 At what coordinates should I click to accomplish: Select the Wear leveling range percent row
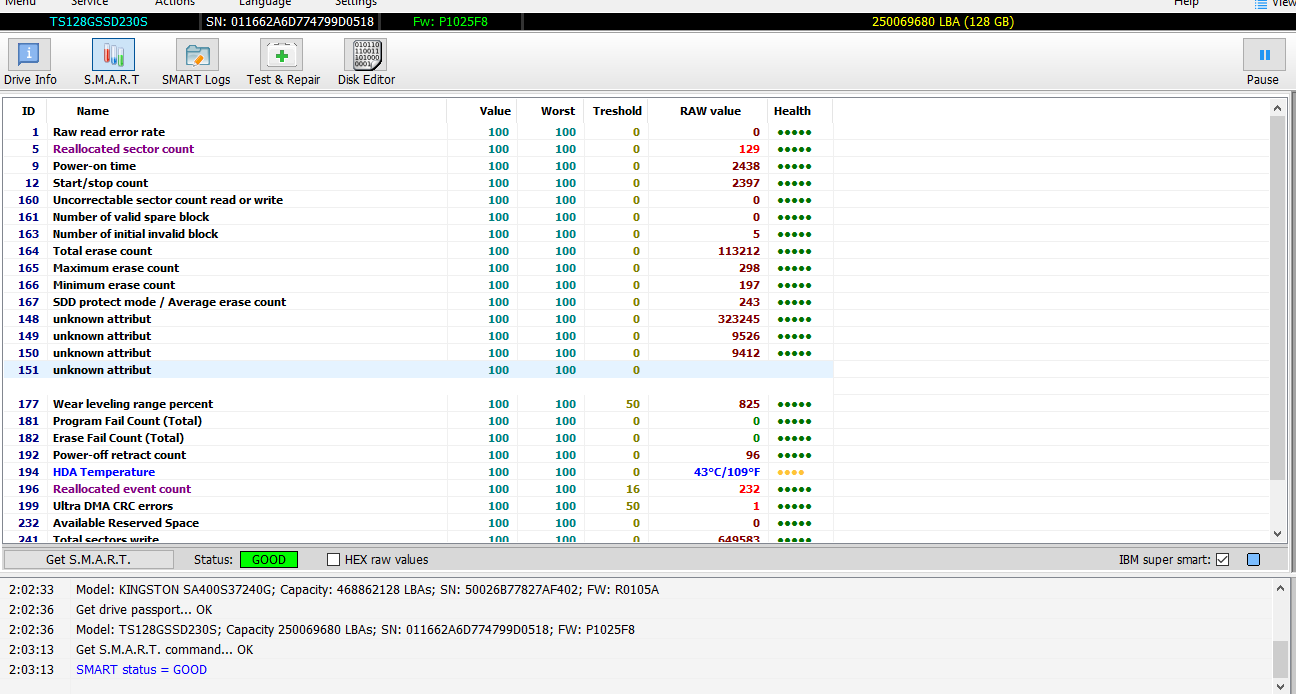(x=418, y=404)
